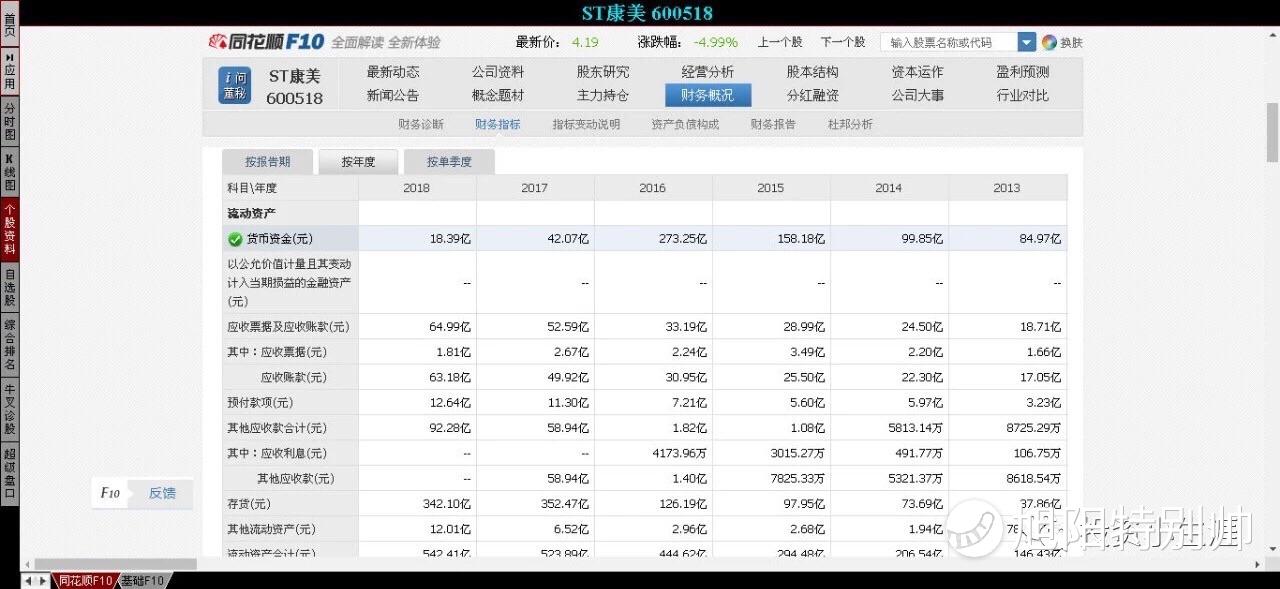Click the stock name or code input
The width and height of the screenshot is (1280, 589).
(x=949, y=42)
